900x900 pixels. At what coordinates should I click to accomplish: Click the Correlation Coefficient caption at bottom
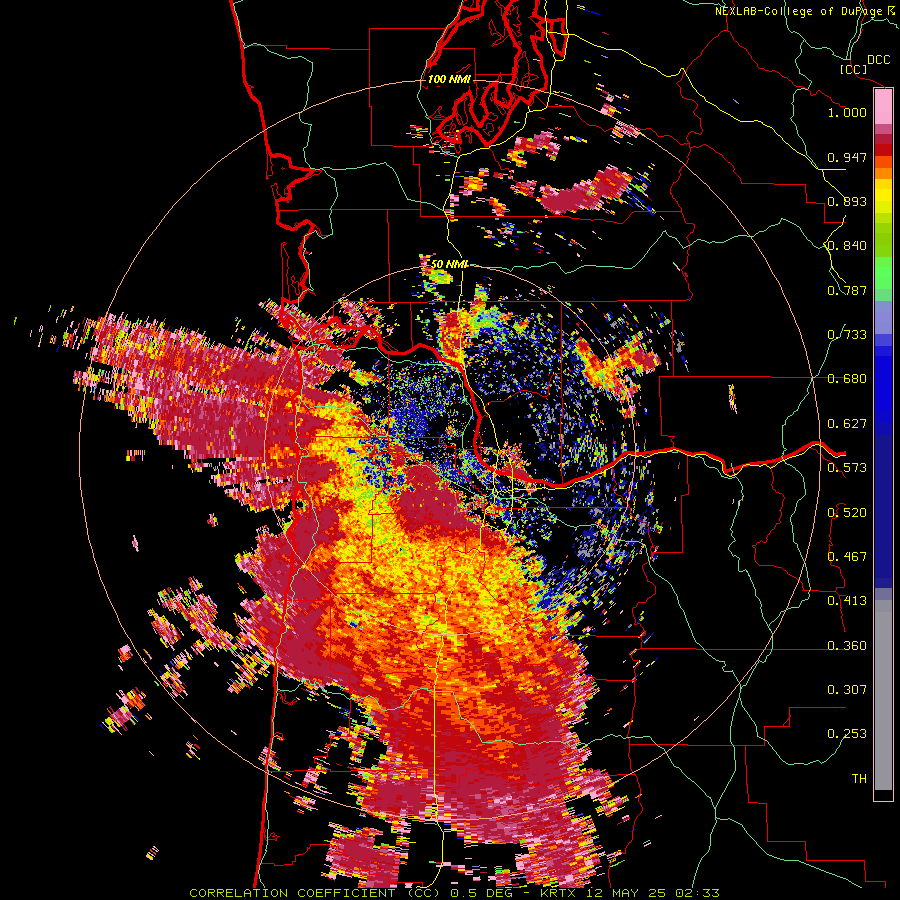click(x=454, y=893)
